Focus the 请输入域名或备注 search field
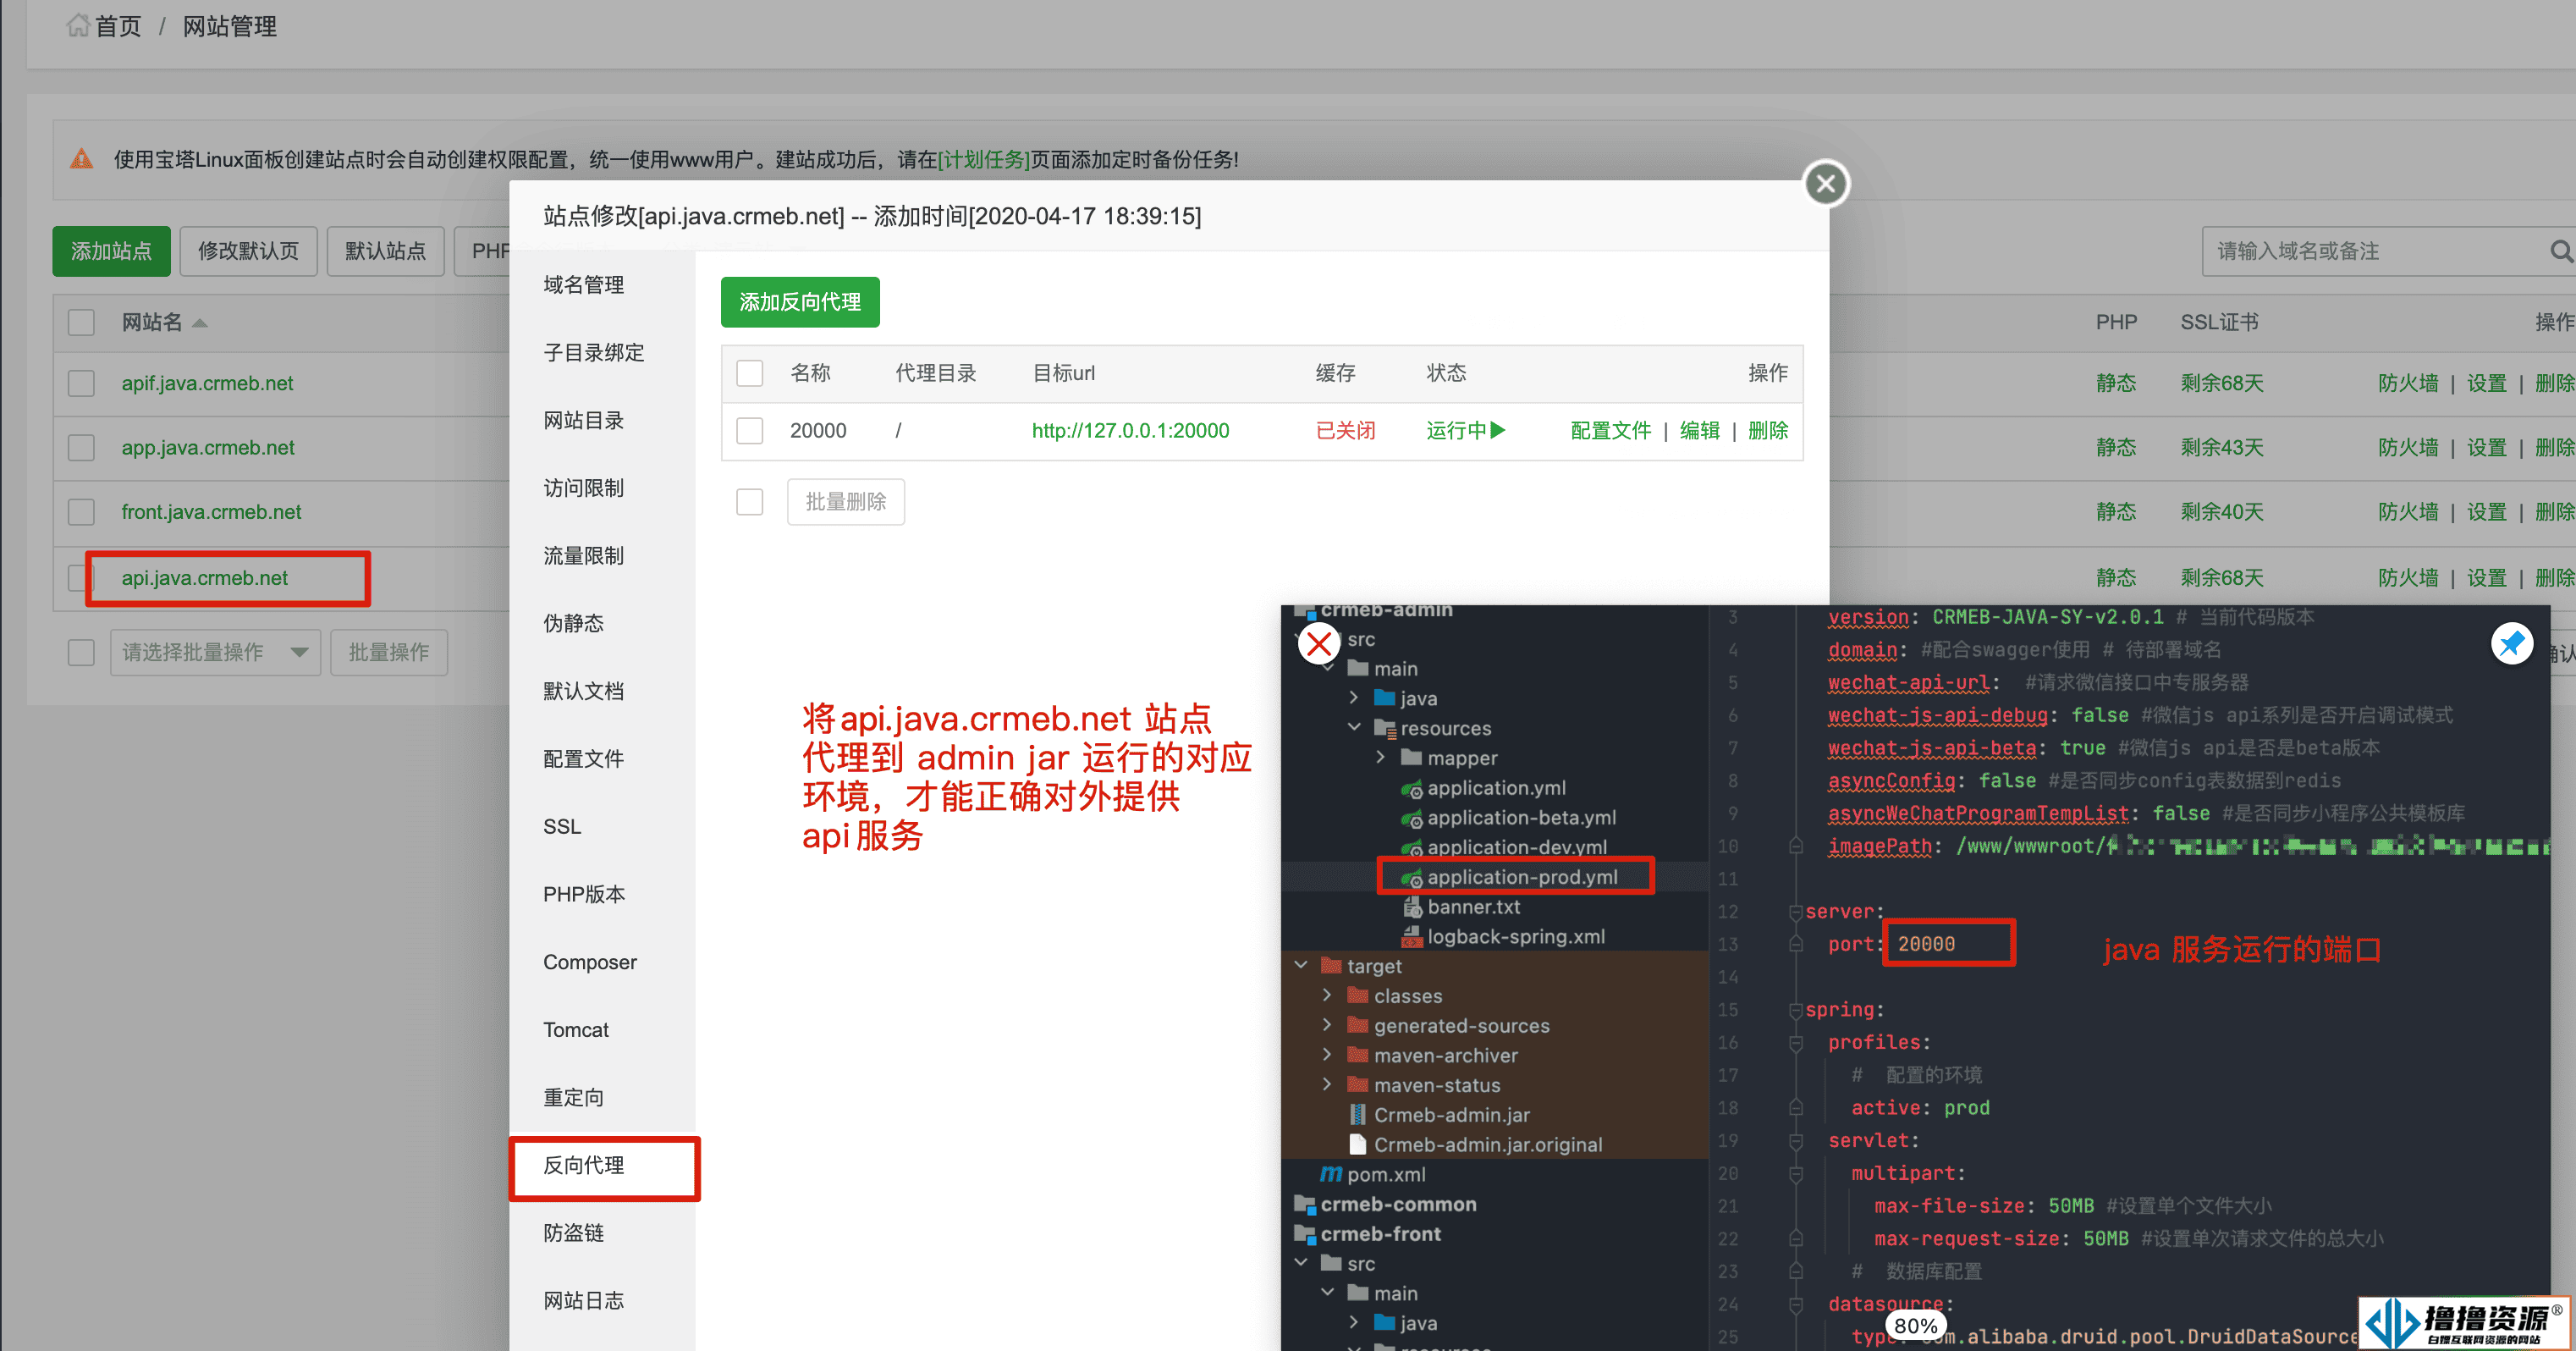This screenshot has height=1351, width=2576. coord(2375,251)
